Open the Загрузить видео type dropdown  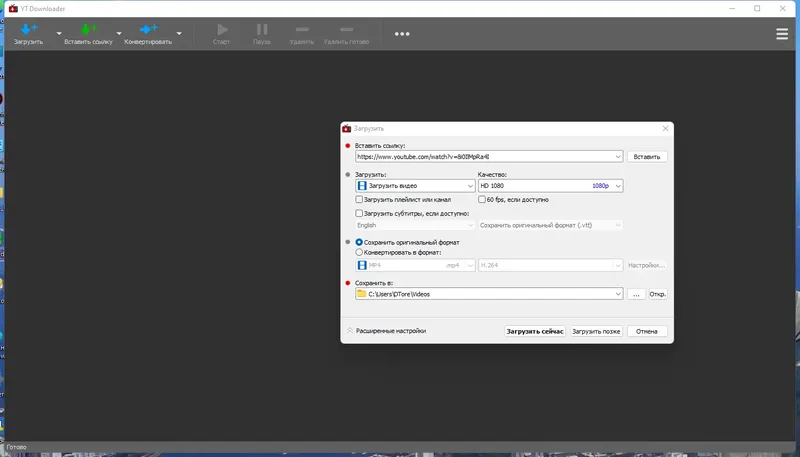[415, 186]
